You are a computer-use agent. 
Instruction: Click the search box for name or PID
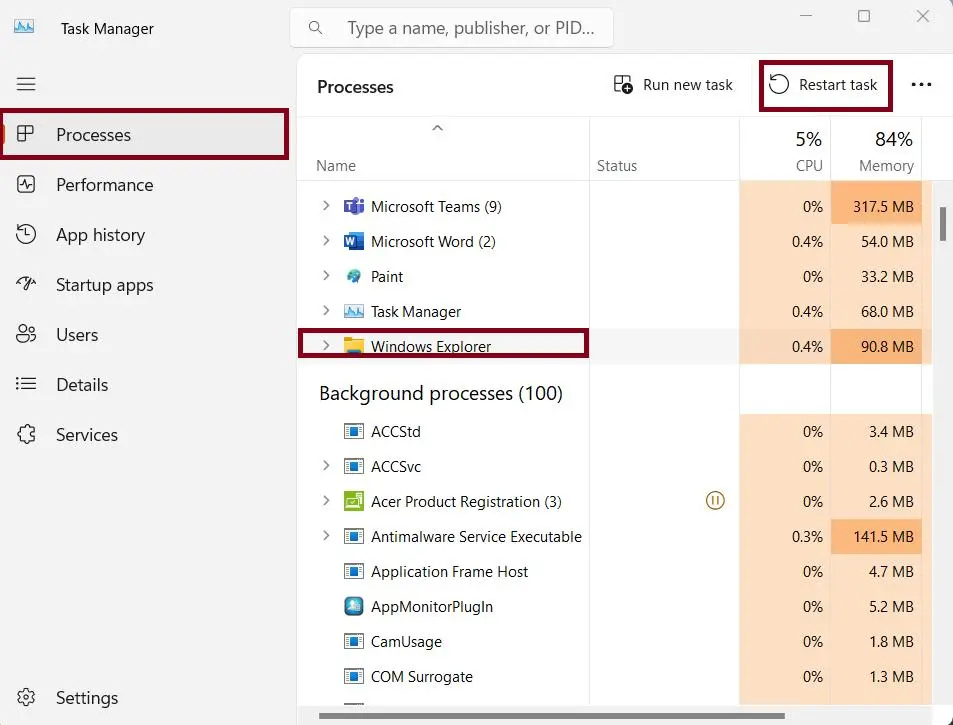coord(452,27)
